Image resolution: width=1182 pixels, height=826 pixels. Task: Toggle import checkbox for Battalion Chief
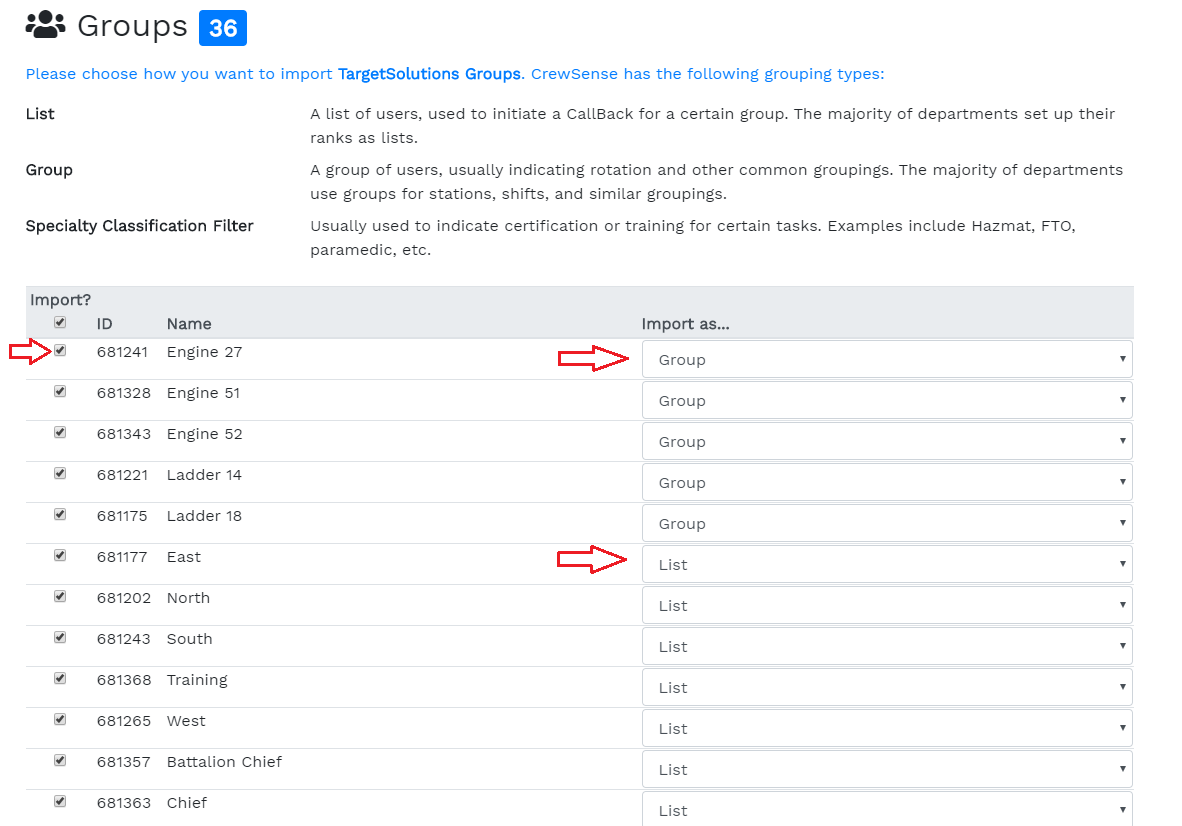(x=60, y=760)
